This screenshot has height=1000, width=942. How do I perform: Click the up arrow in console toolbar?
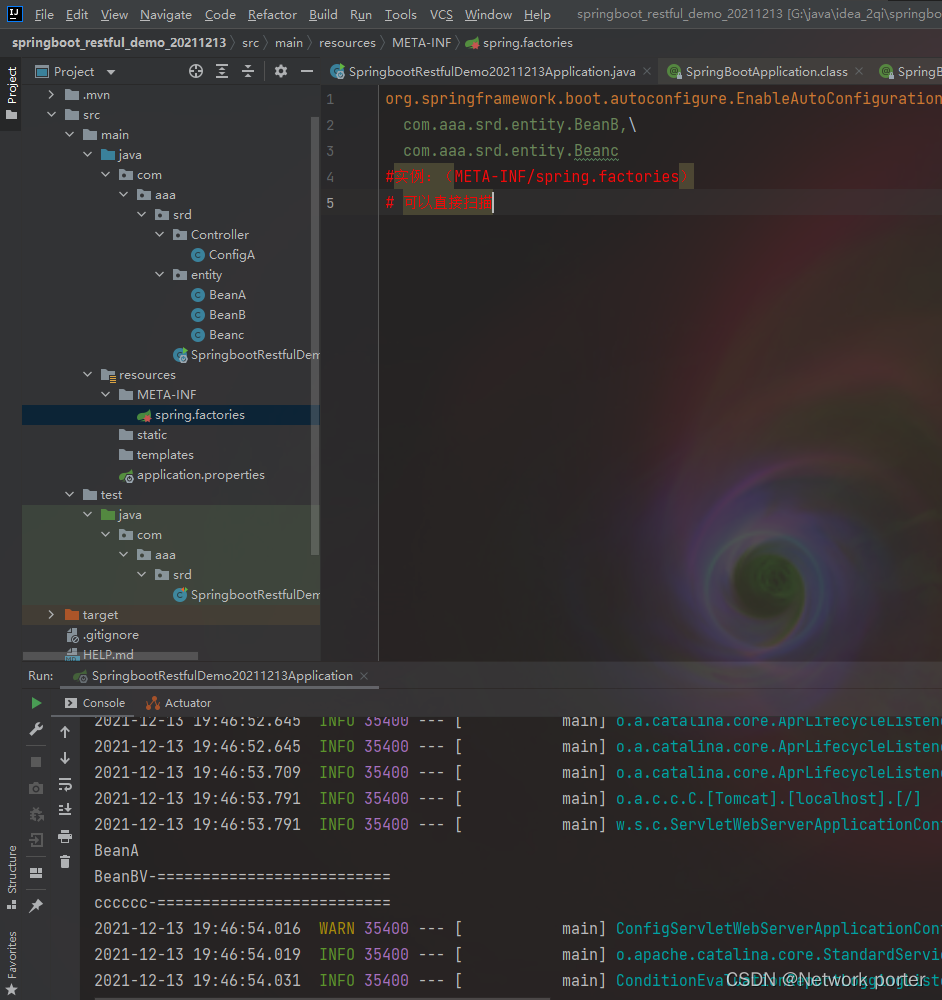click(65, 732)
